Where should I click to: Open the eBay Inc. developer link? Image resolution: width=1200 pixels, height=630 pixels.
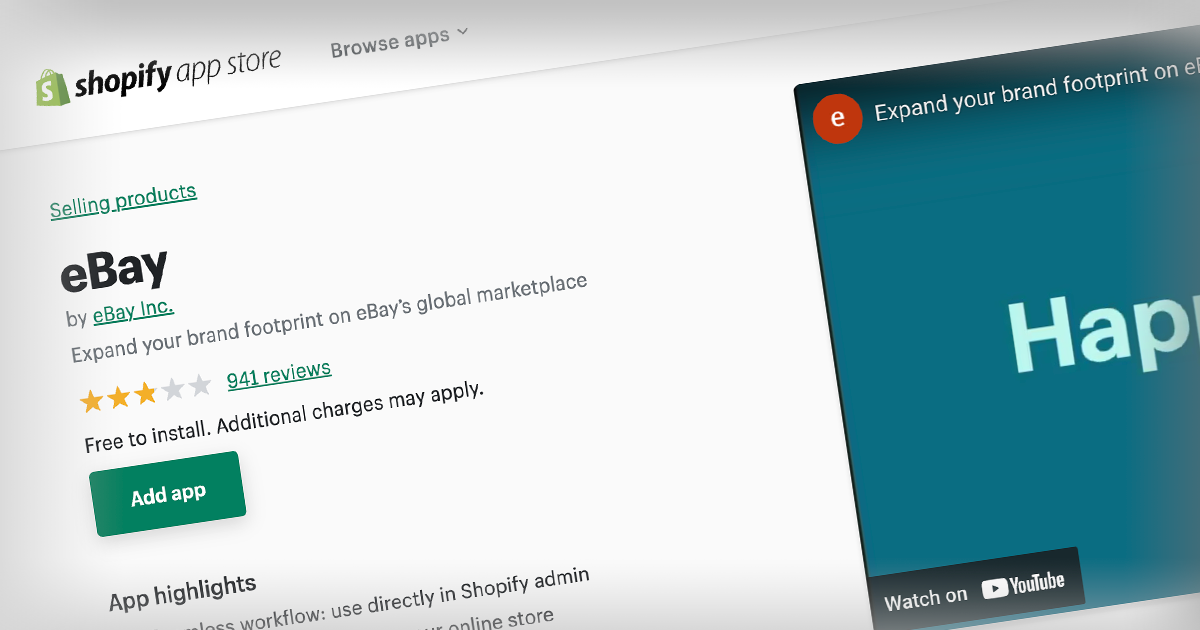pyautogui.click(x=133, y=312)
